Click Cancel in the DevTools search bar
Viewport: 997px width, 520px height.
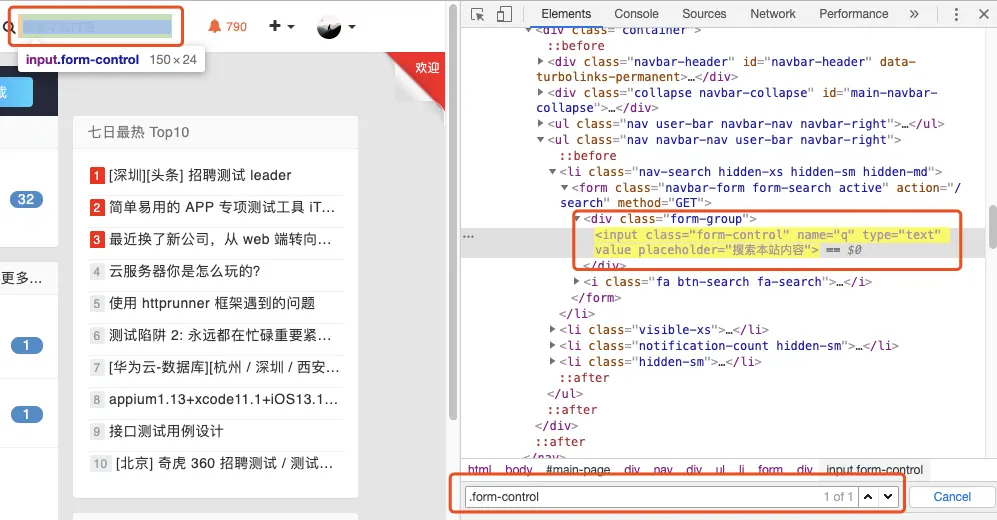click(952, 496)
